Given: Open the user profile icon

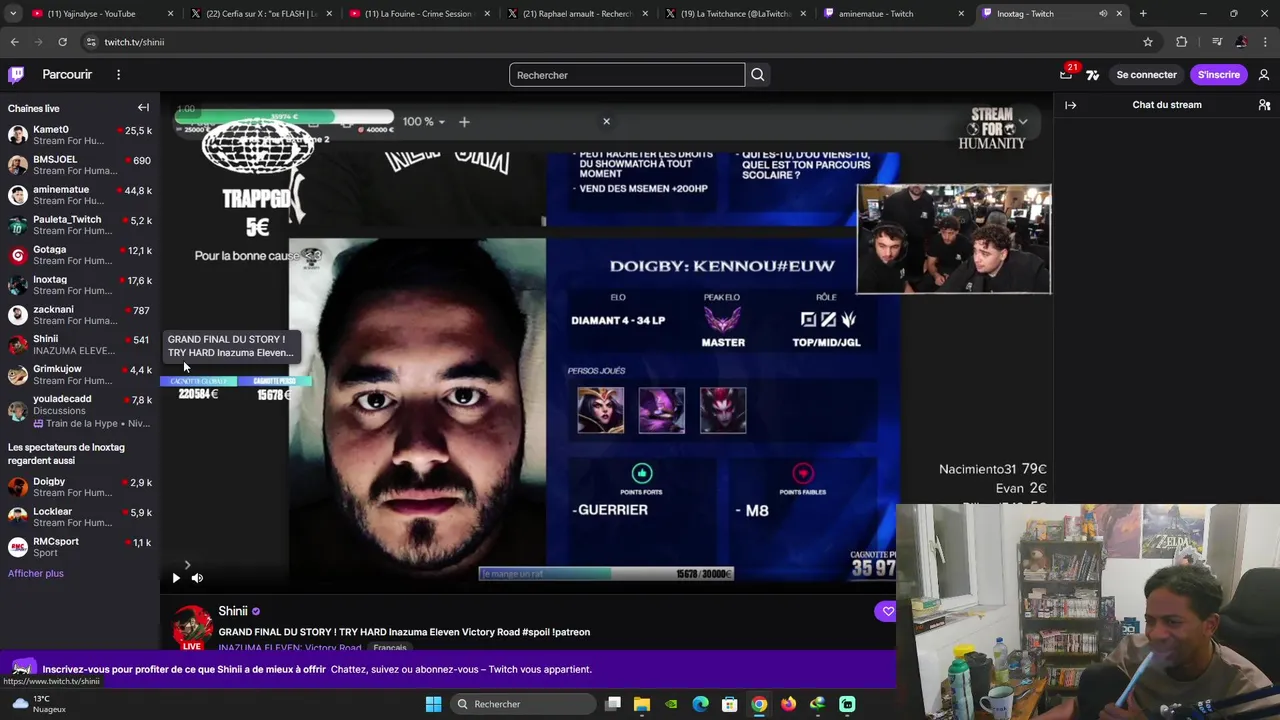Looking at the screenshot, I should [x=1264, y=75].
